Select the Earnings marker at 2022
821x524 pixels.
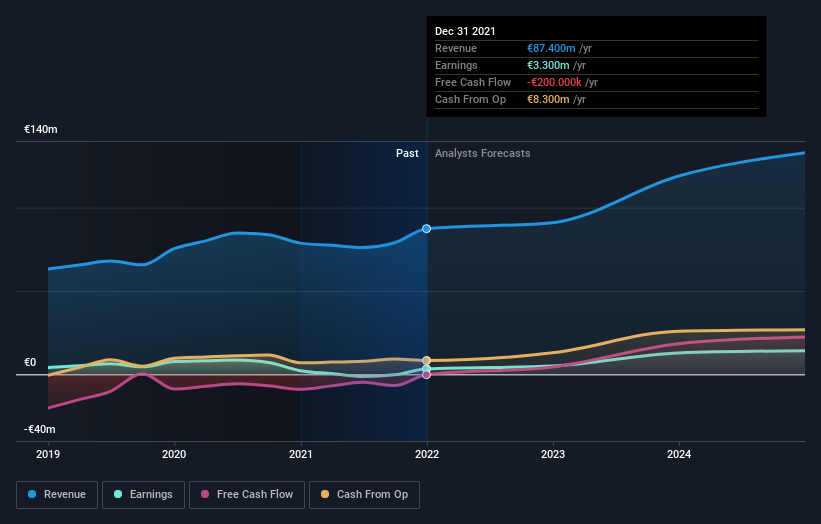(427, 369)
